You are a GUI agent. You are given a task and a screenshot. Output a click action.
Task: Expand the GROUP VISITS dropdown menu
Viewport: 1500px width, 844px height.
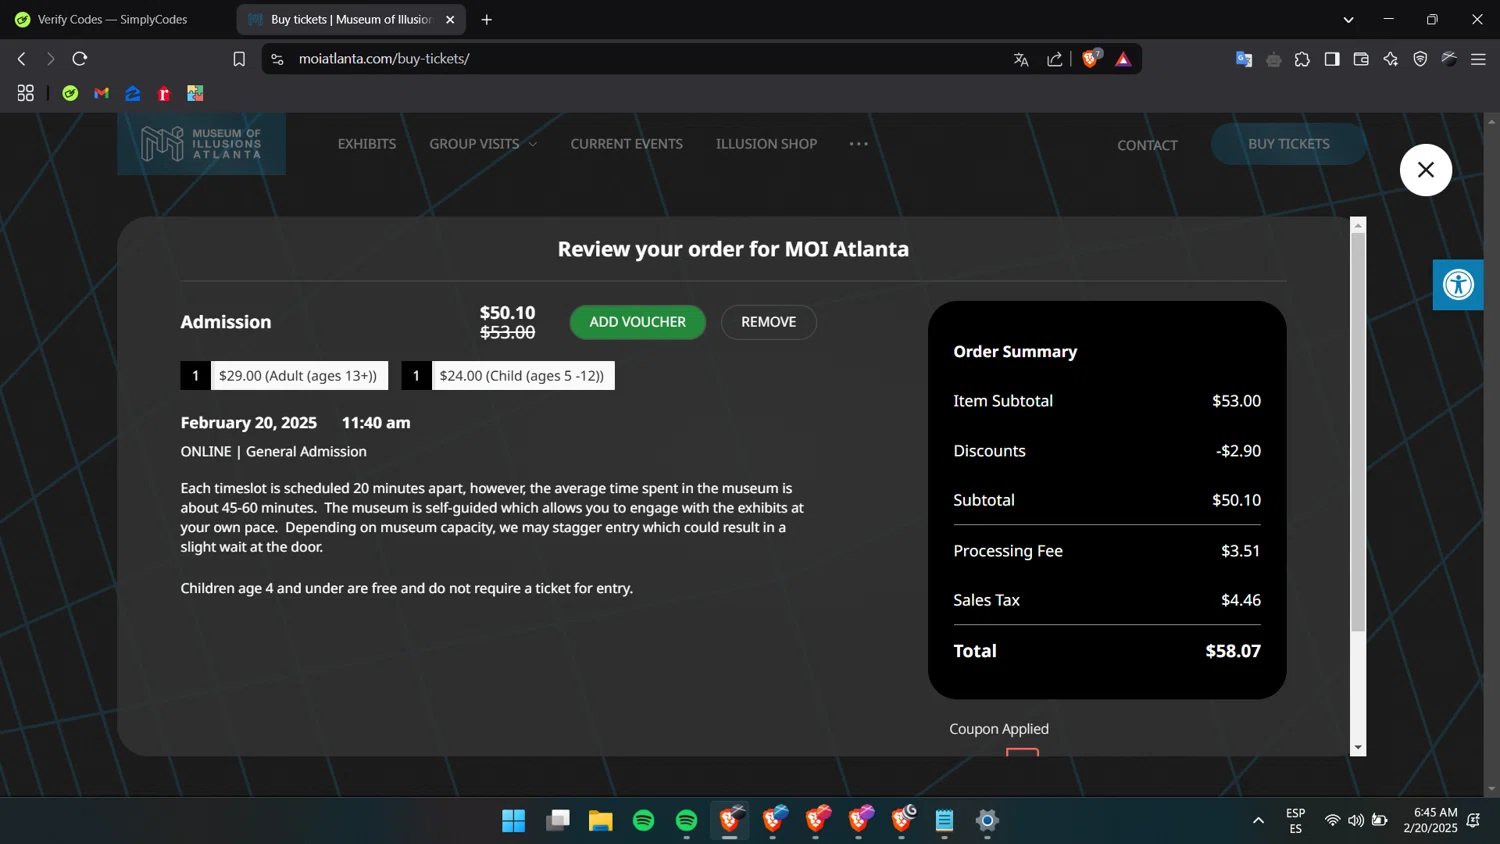click(483, 144)
